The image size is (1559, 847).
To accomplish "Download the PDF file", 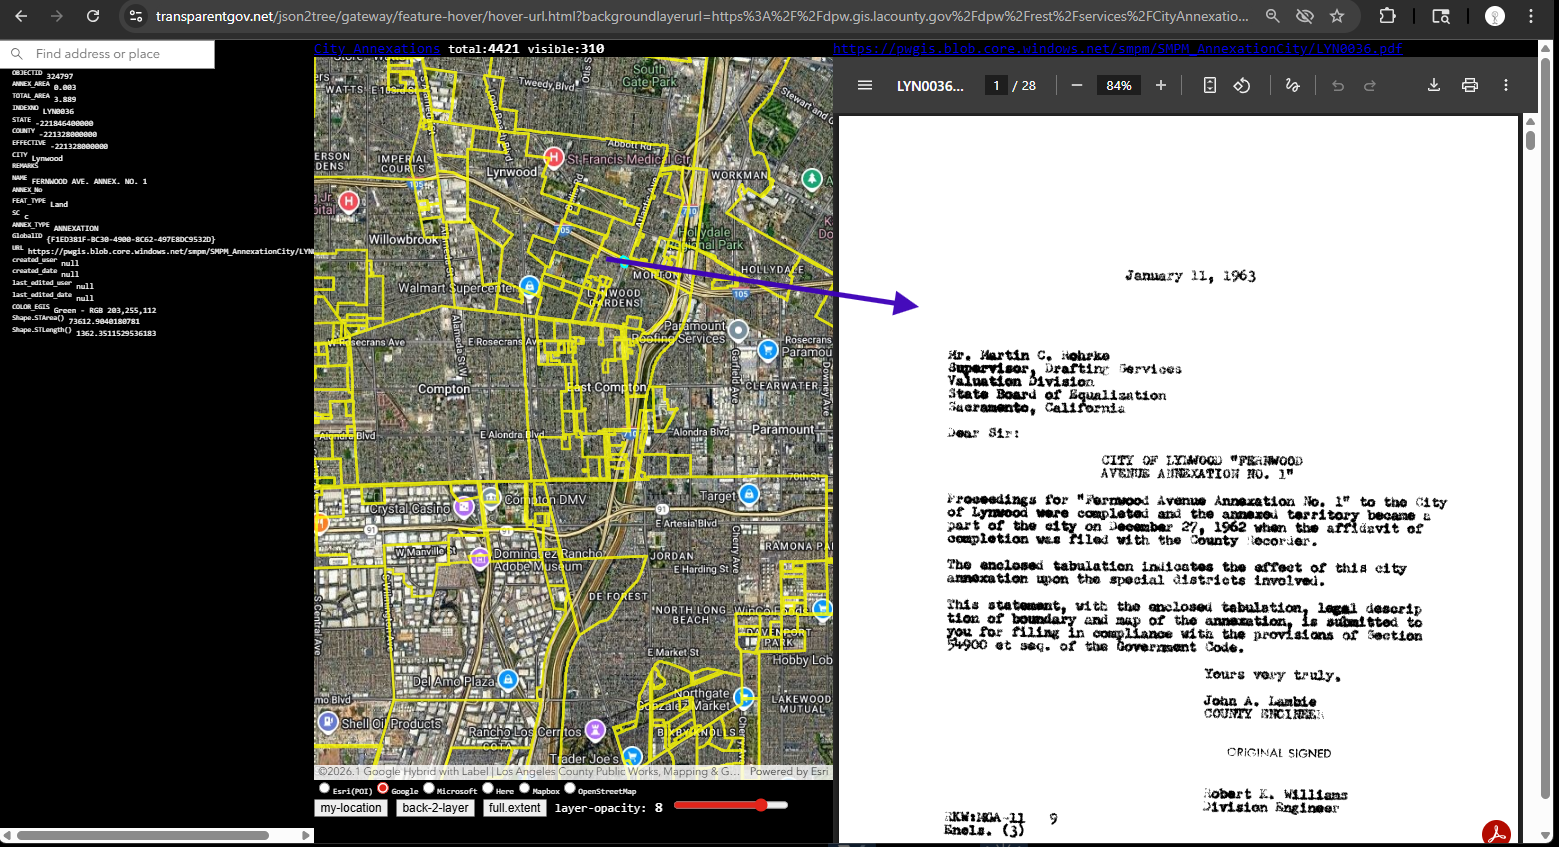I will click(x=1434, y=86).
